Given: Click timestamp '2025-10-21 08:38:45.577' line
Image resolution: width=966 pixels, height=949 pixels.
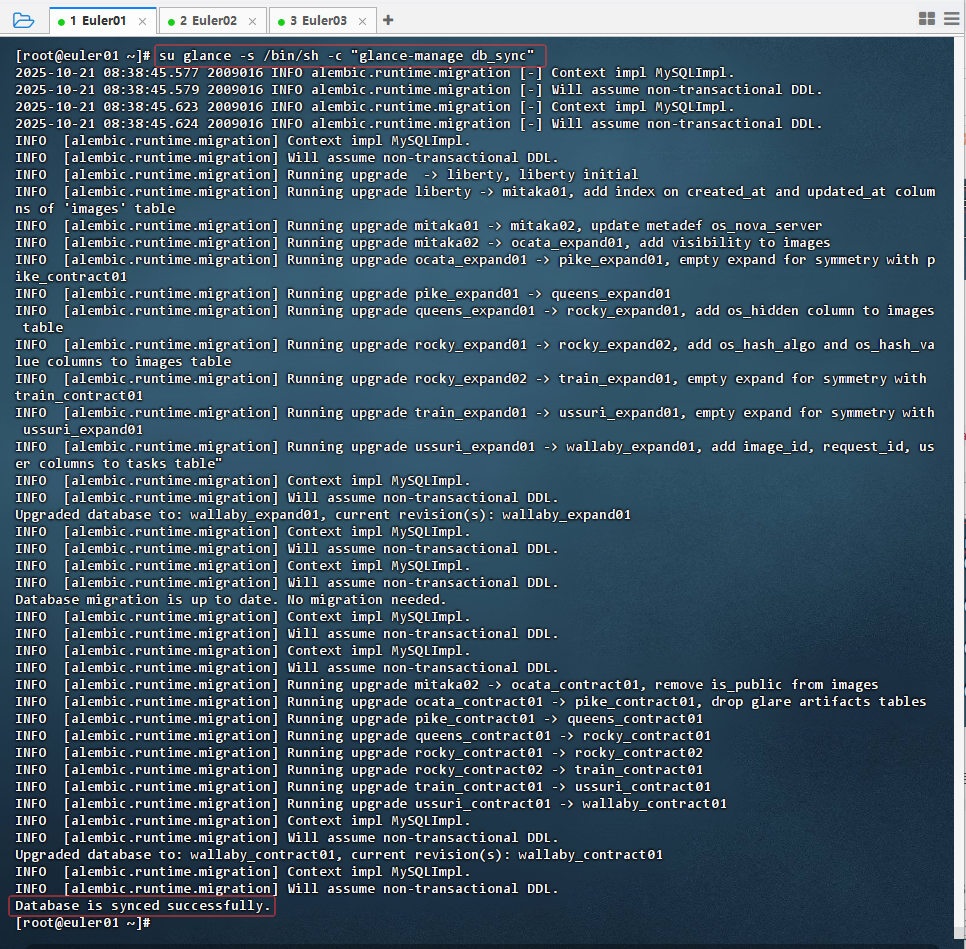Looking at the screenshot, I should point(375,73).
